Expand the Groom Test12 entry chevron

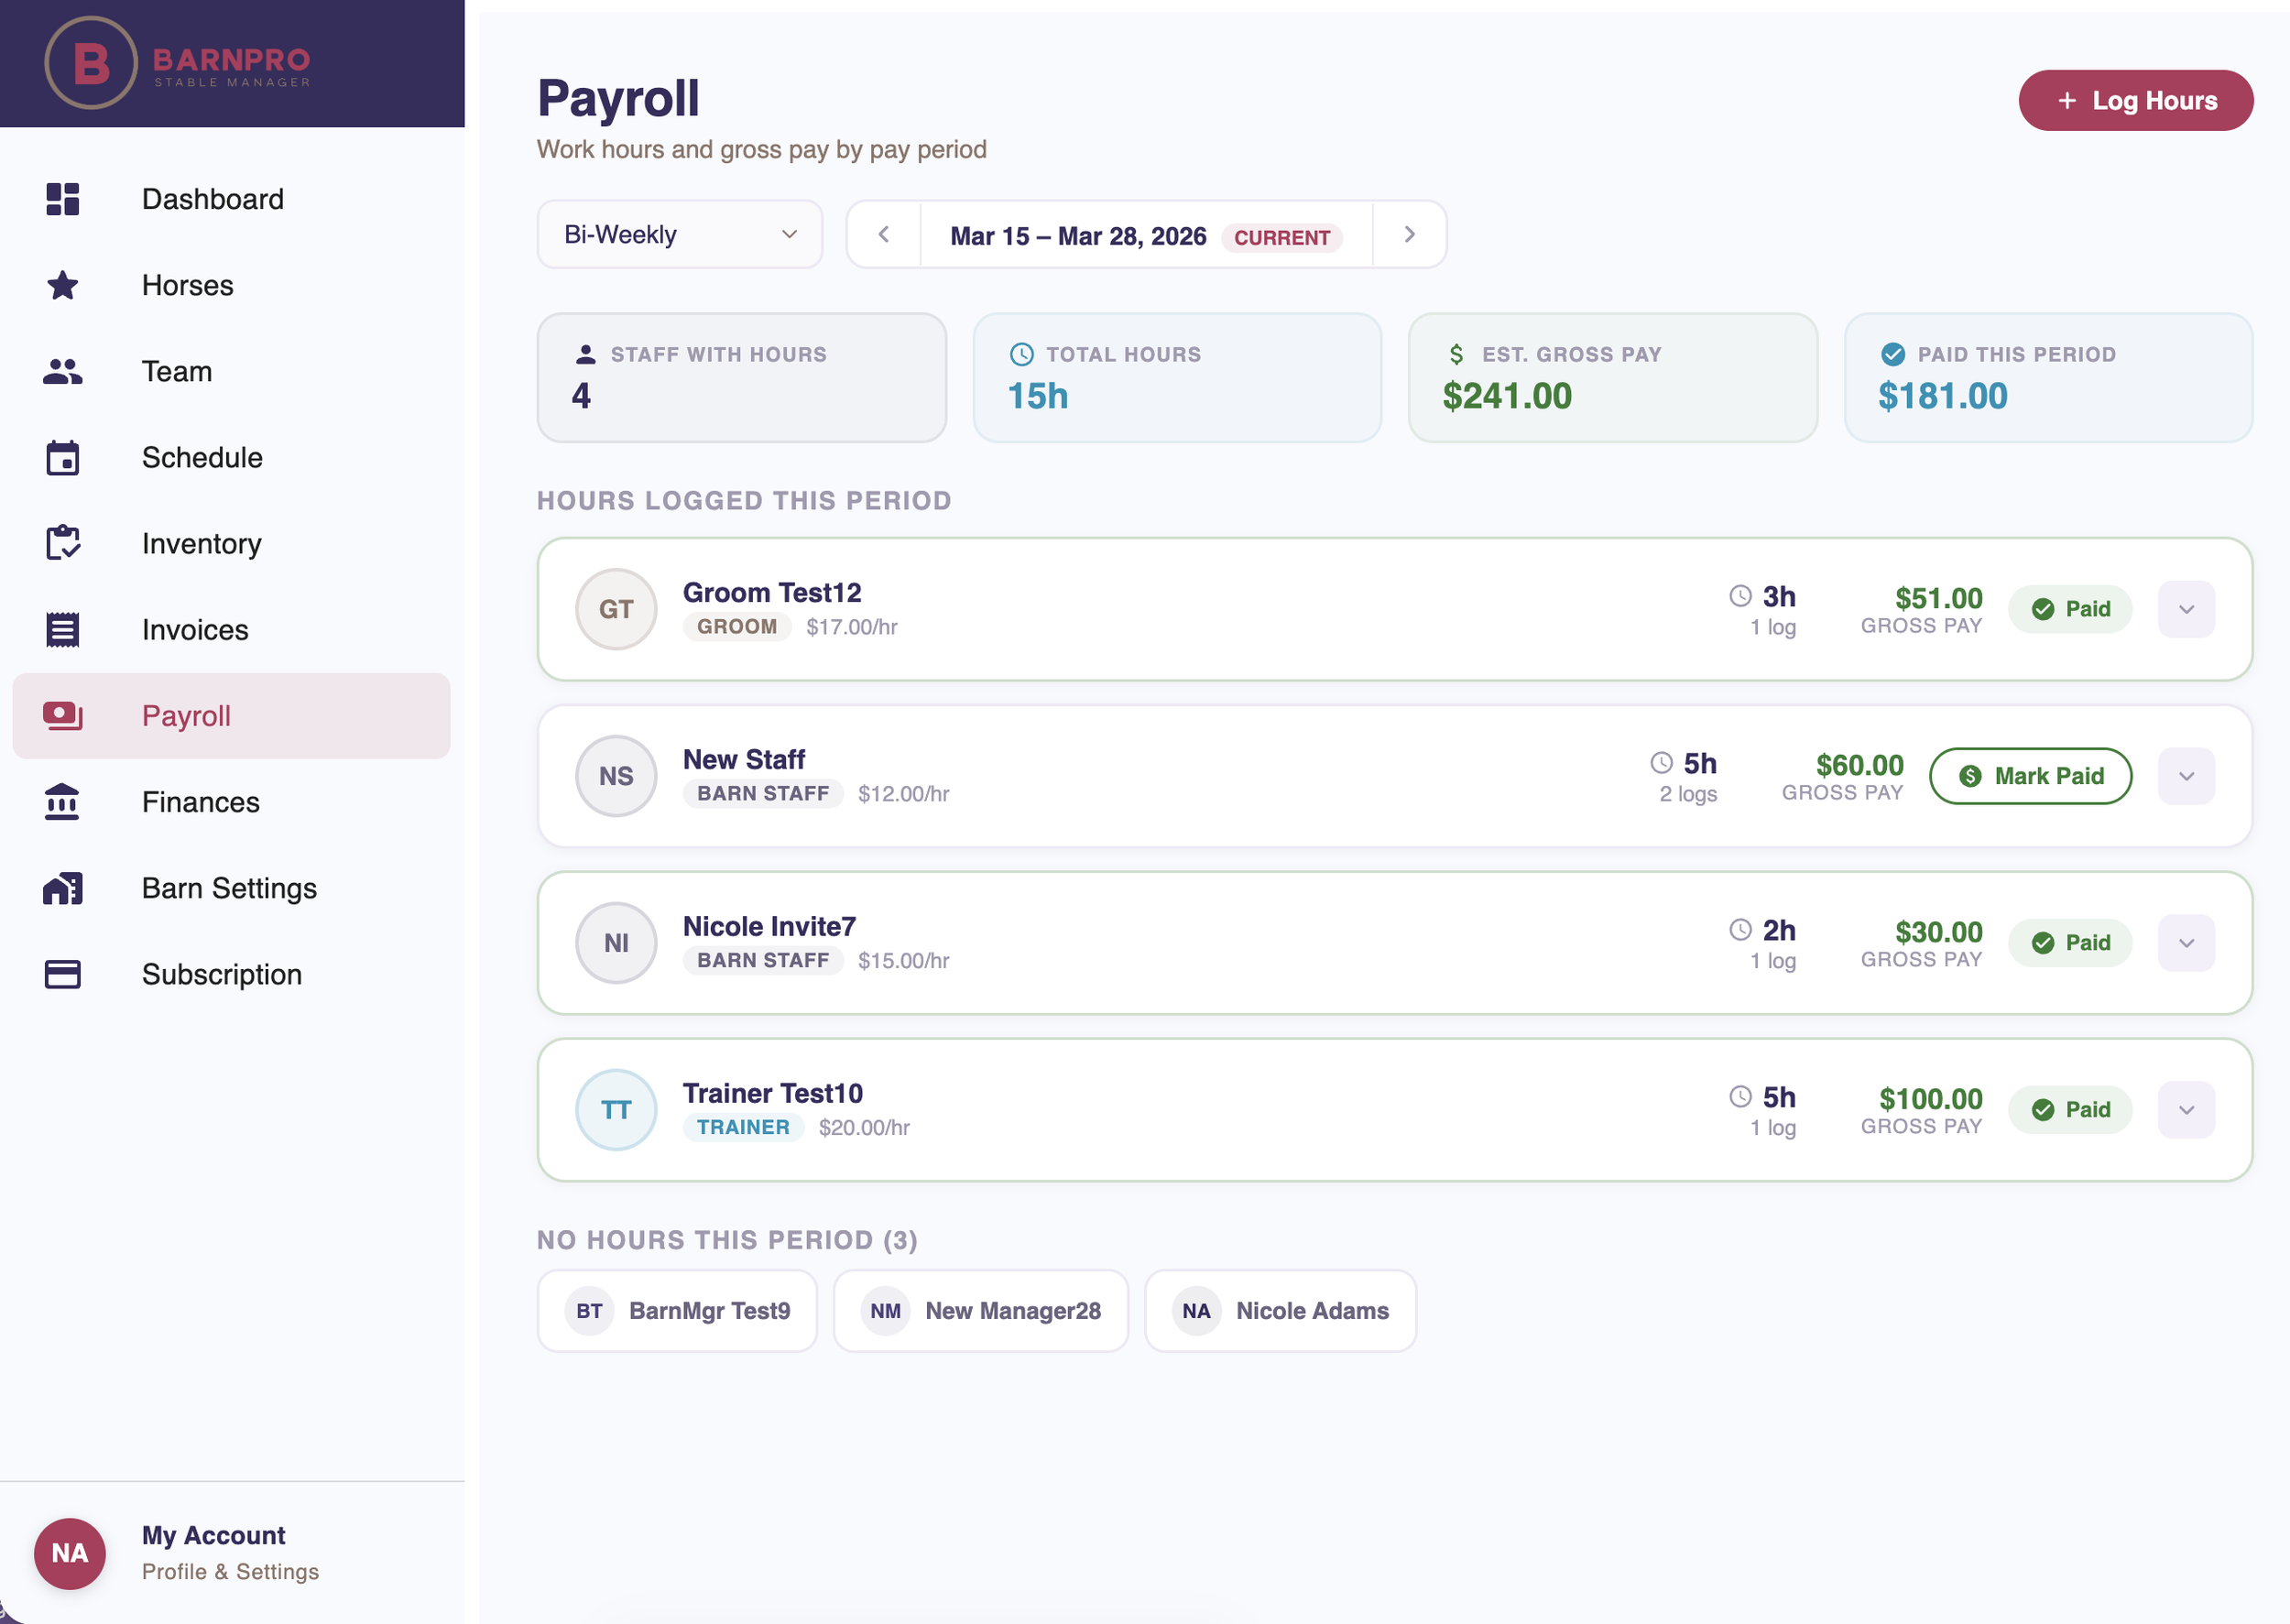click(2186, 608)
